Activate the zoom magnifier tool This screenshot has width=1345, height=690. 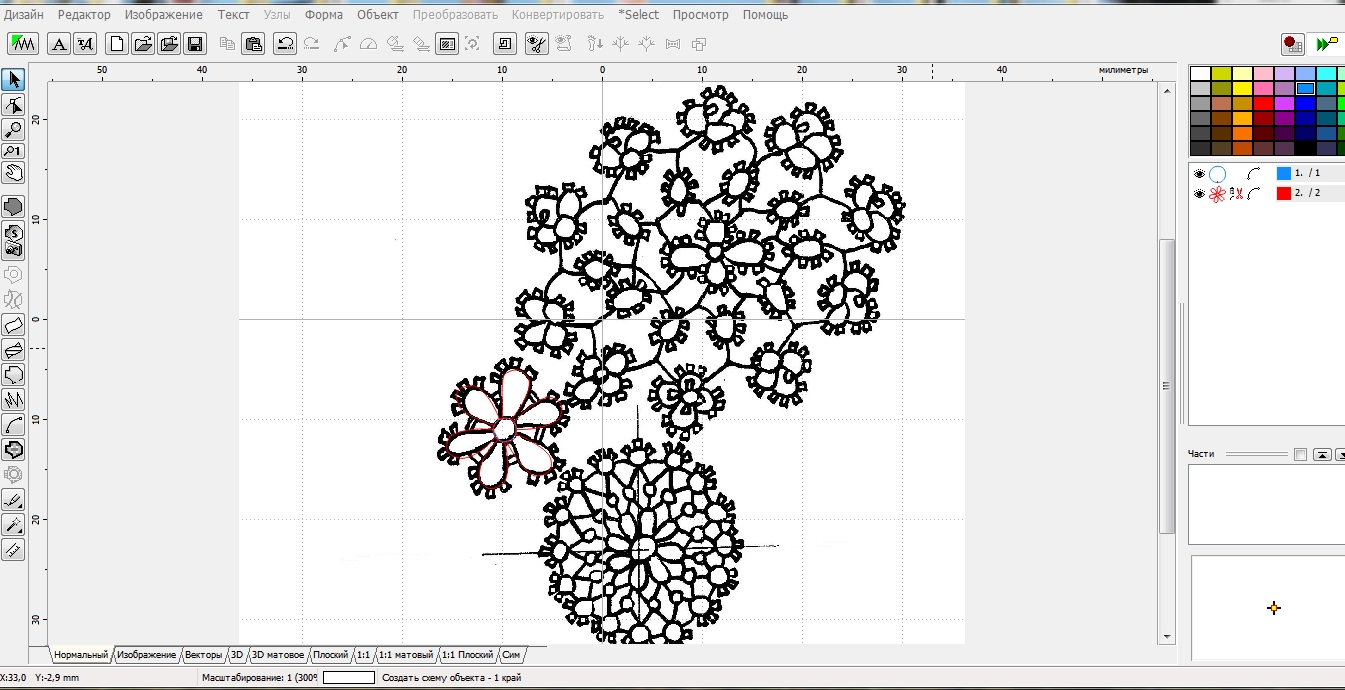click(x=14, y=129)
